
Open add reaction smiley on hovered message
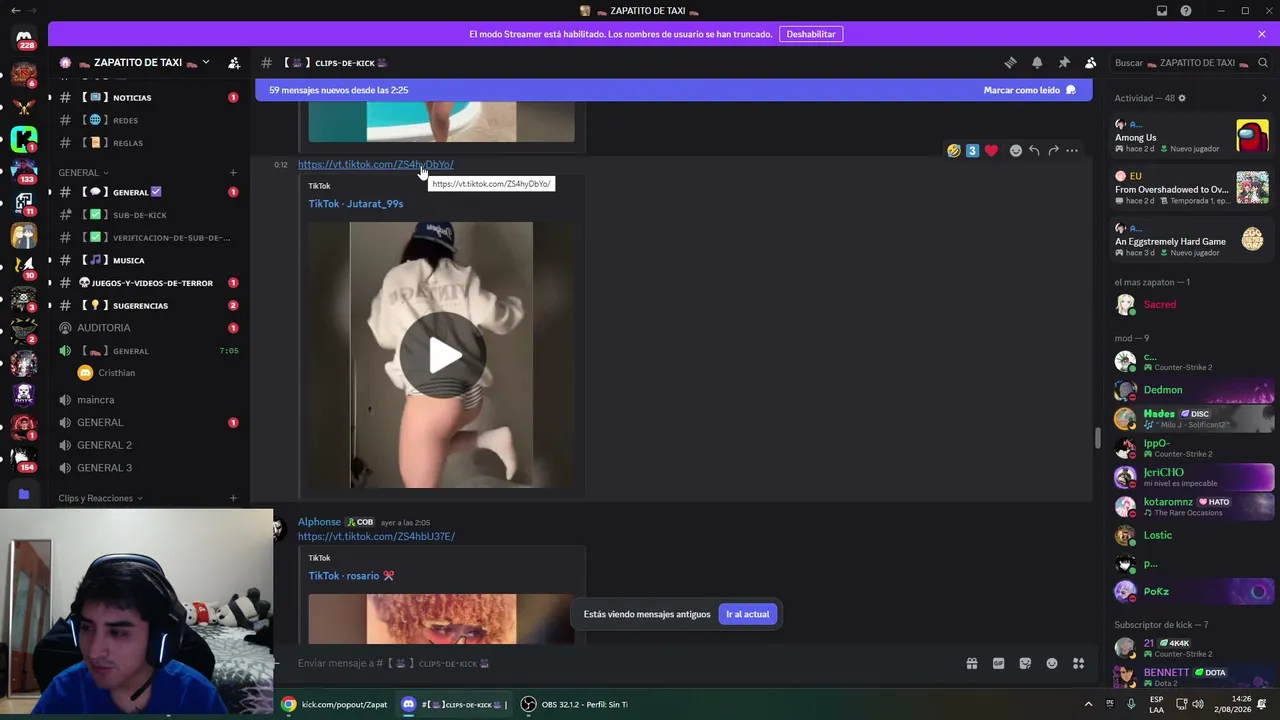[x=1016, y=151]
